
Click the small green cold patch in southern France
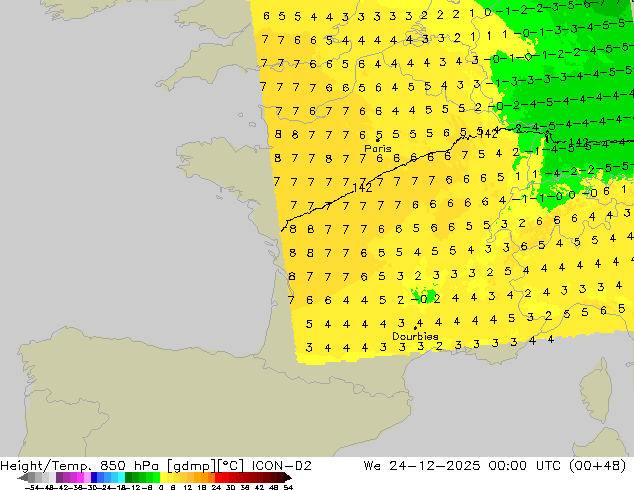(424, 296)
